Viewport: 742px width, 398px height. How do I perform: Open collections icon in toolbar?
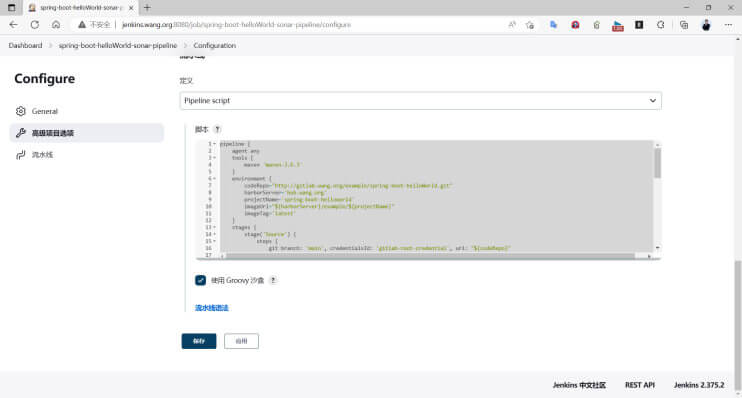point(684,25)
